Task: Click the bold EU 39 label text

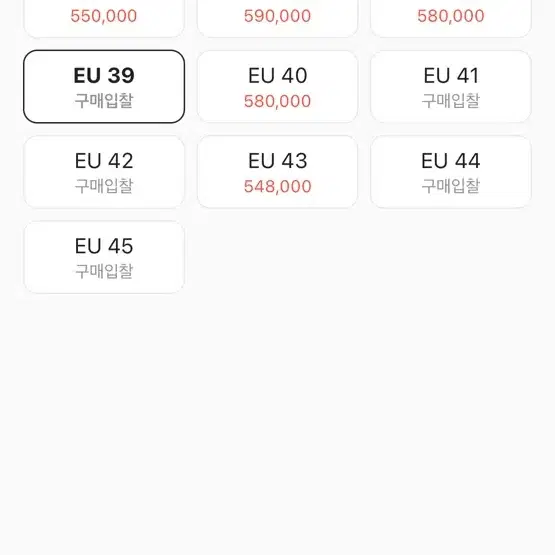Action: [x=104, y=75]
